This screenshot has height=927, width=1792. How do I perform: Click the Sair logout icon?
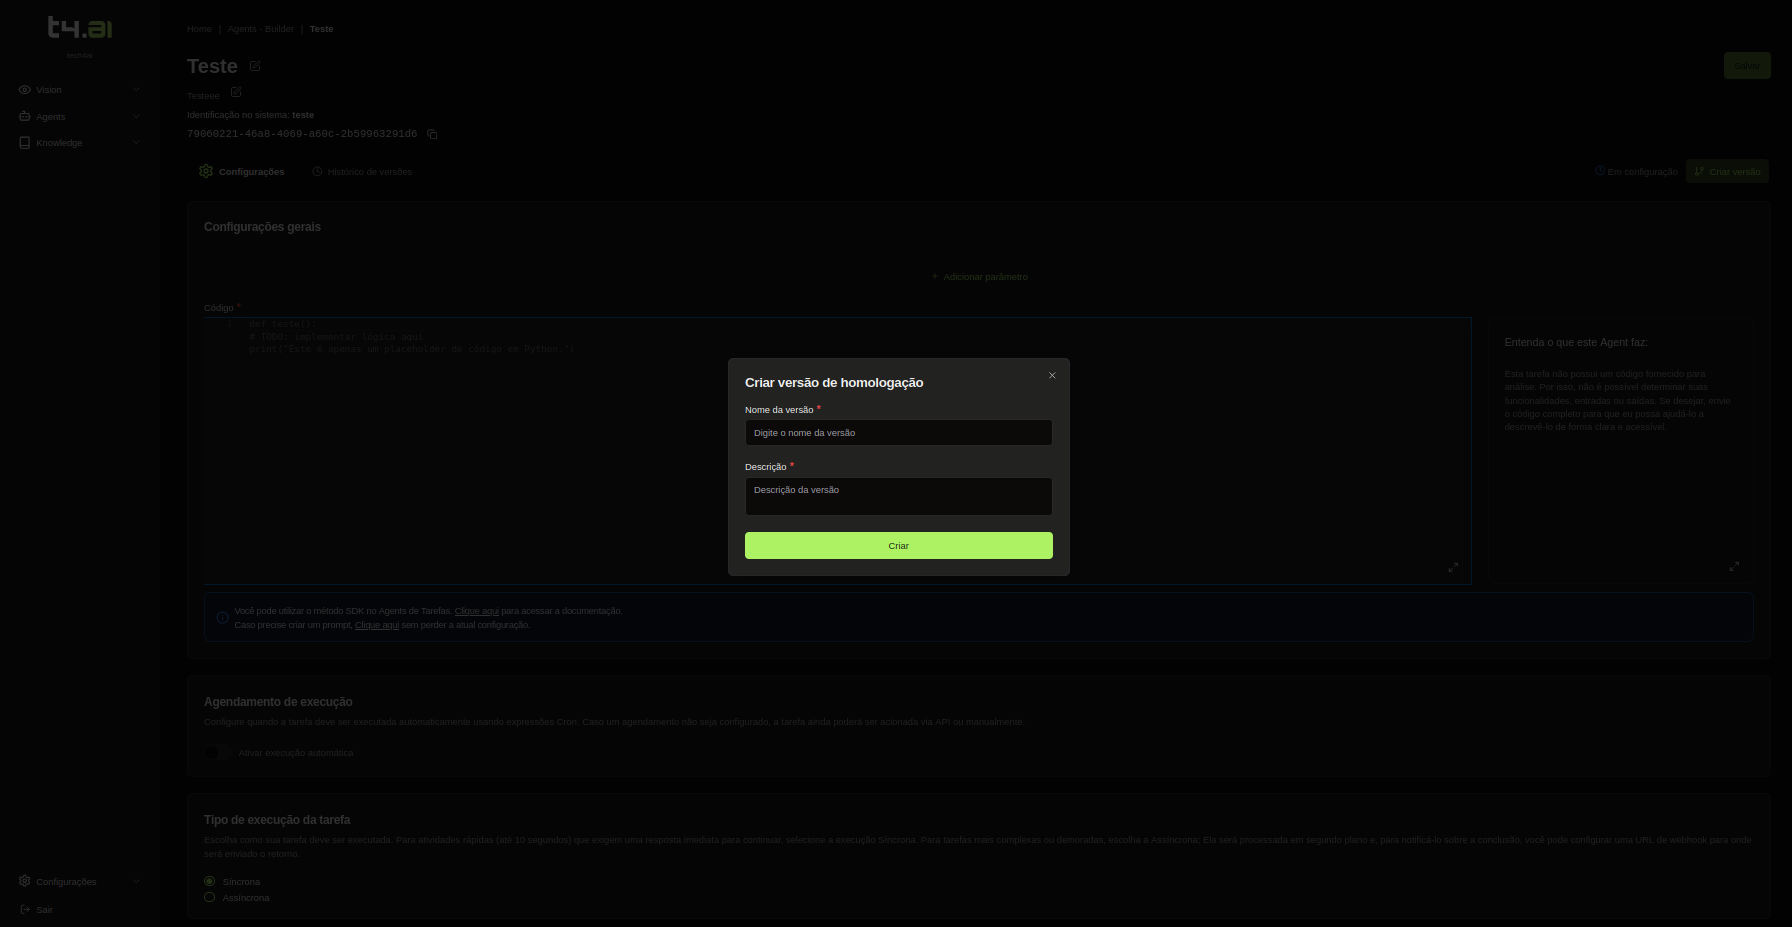point(25,909)
